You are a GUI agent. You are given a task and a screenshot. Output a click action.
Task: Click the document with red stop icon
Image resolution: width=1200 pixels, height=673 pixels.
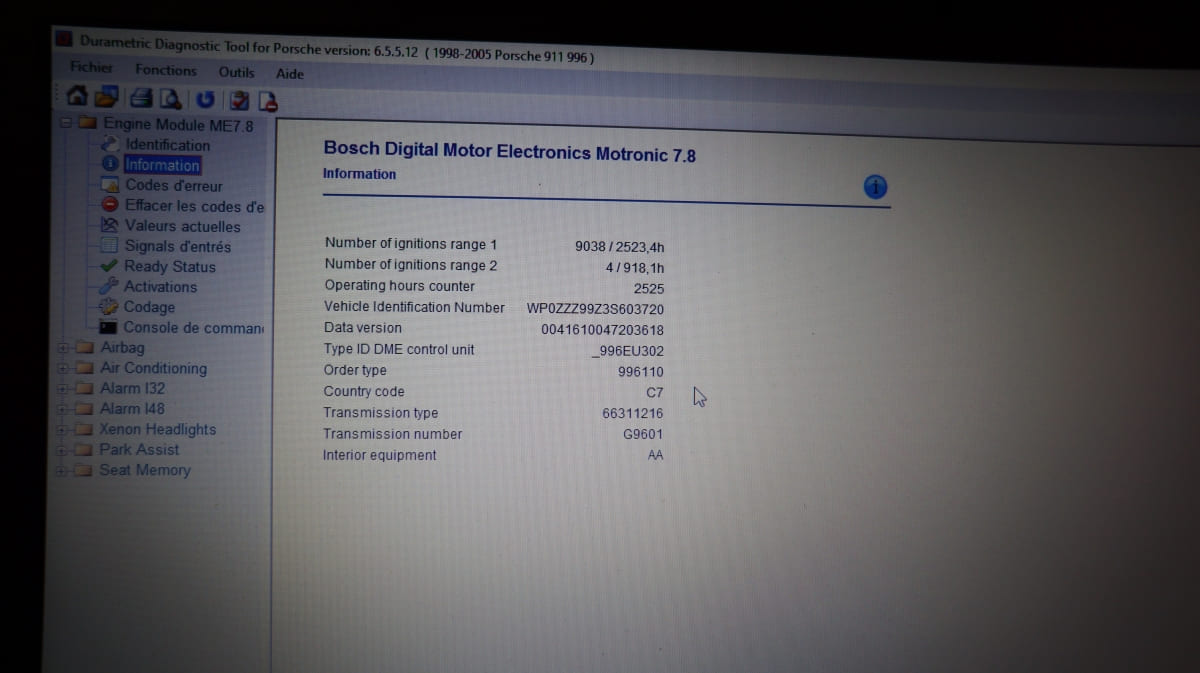(267, 100)
